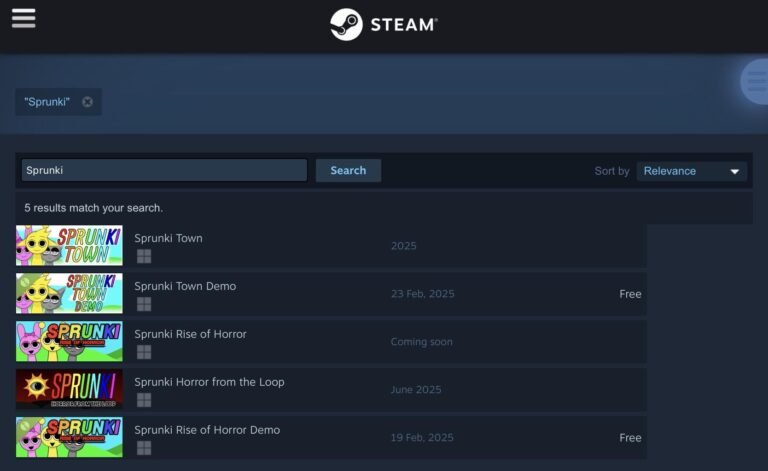Viewport: 768px width, 471px height.
Task: Click the Windows icon under Sprunki Town
Action: point(144,256)
